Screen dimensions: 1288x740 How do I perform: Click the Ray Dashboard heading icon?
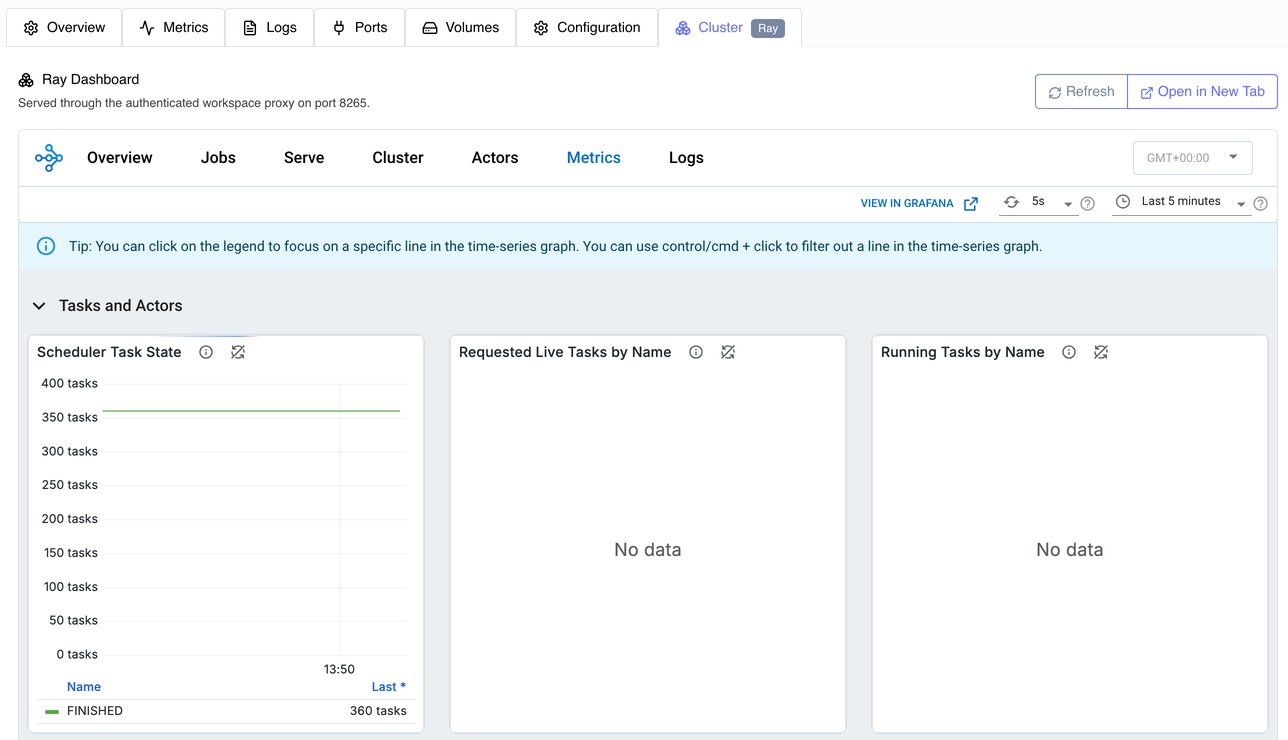click(x=26, y=80)
